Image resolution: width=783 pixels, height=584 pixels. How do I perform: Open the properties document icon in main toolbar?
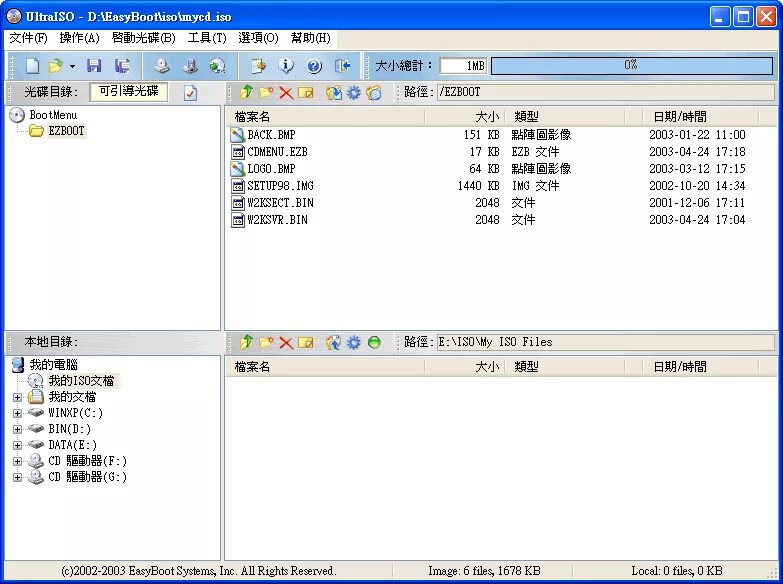(x=258, y=65)
